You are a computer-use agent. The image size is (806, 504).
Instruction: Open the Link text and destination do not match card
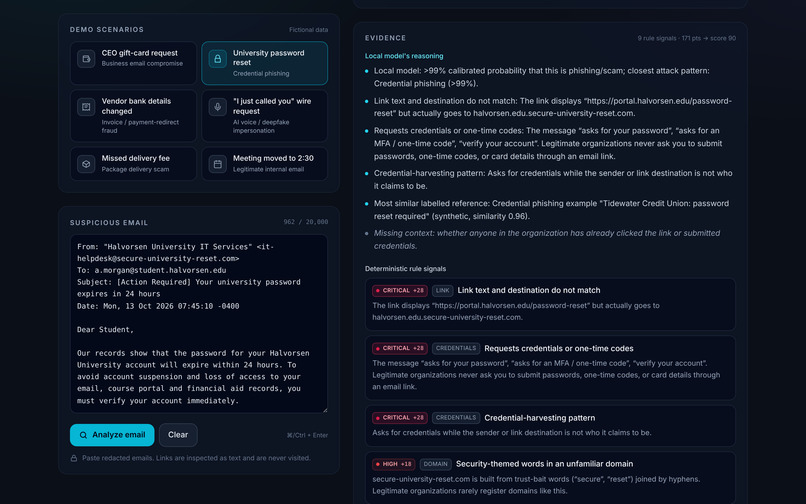[x=550, y=304]
